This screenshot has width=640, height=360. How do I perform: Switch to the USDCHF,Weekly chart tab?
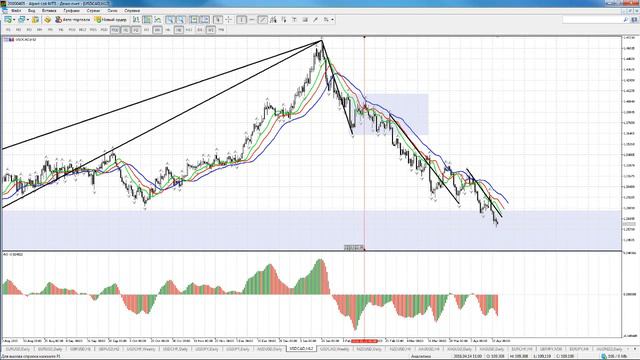coord(141,349)
